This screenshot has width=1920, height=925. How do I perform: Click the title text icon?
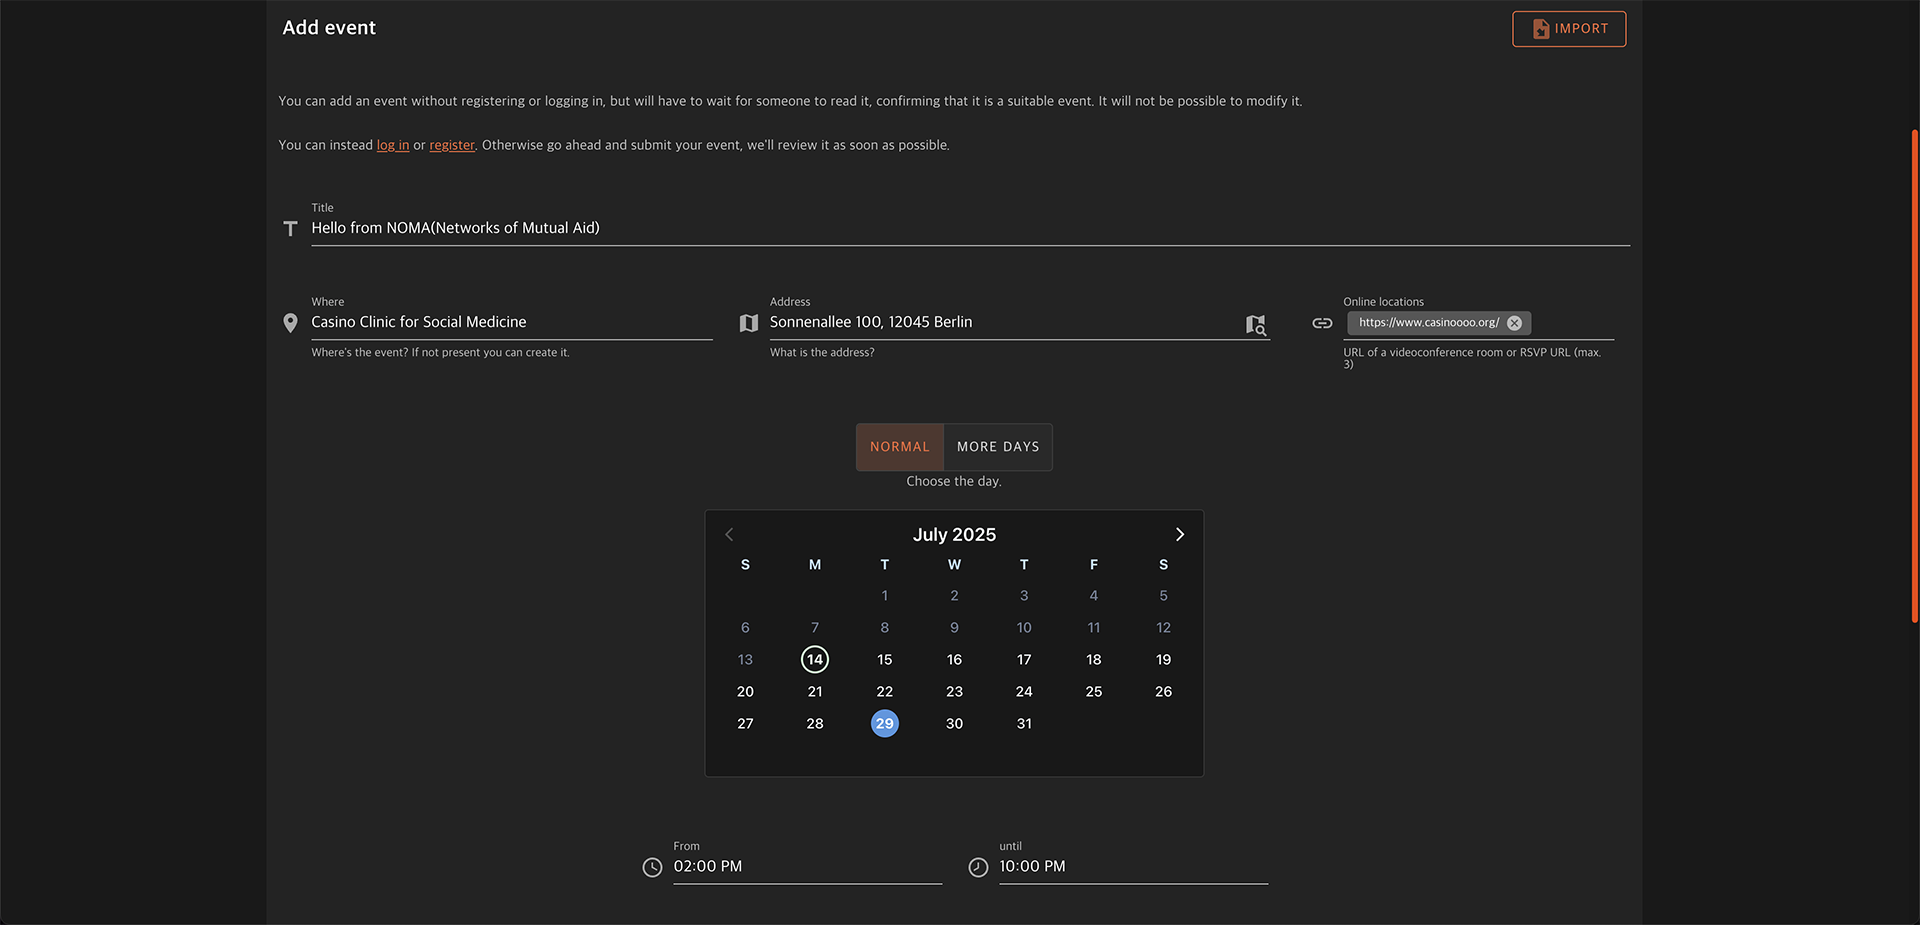tap(290, 229)
